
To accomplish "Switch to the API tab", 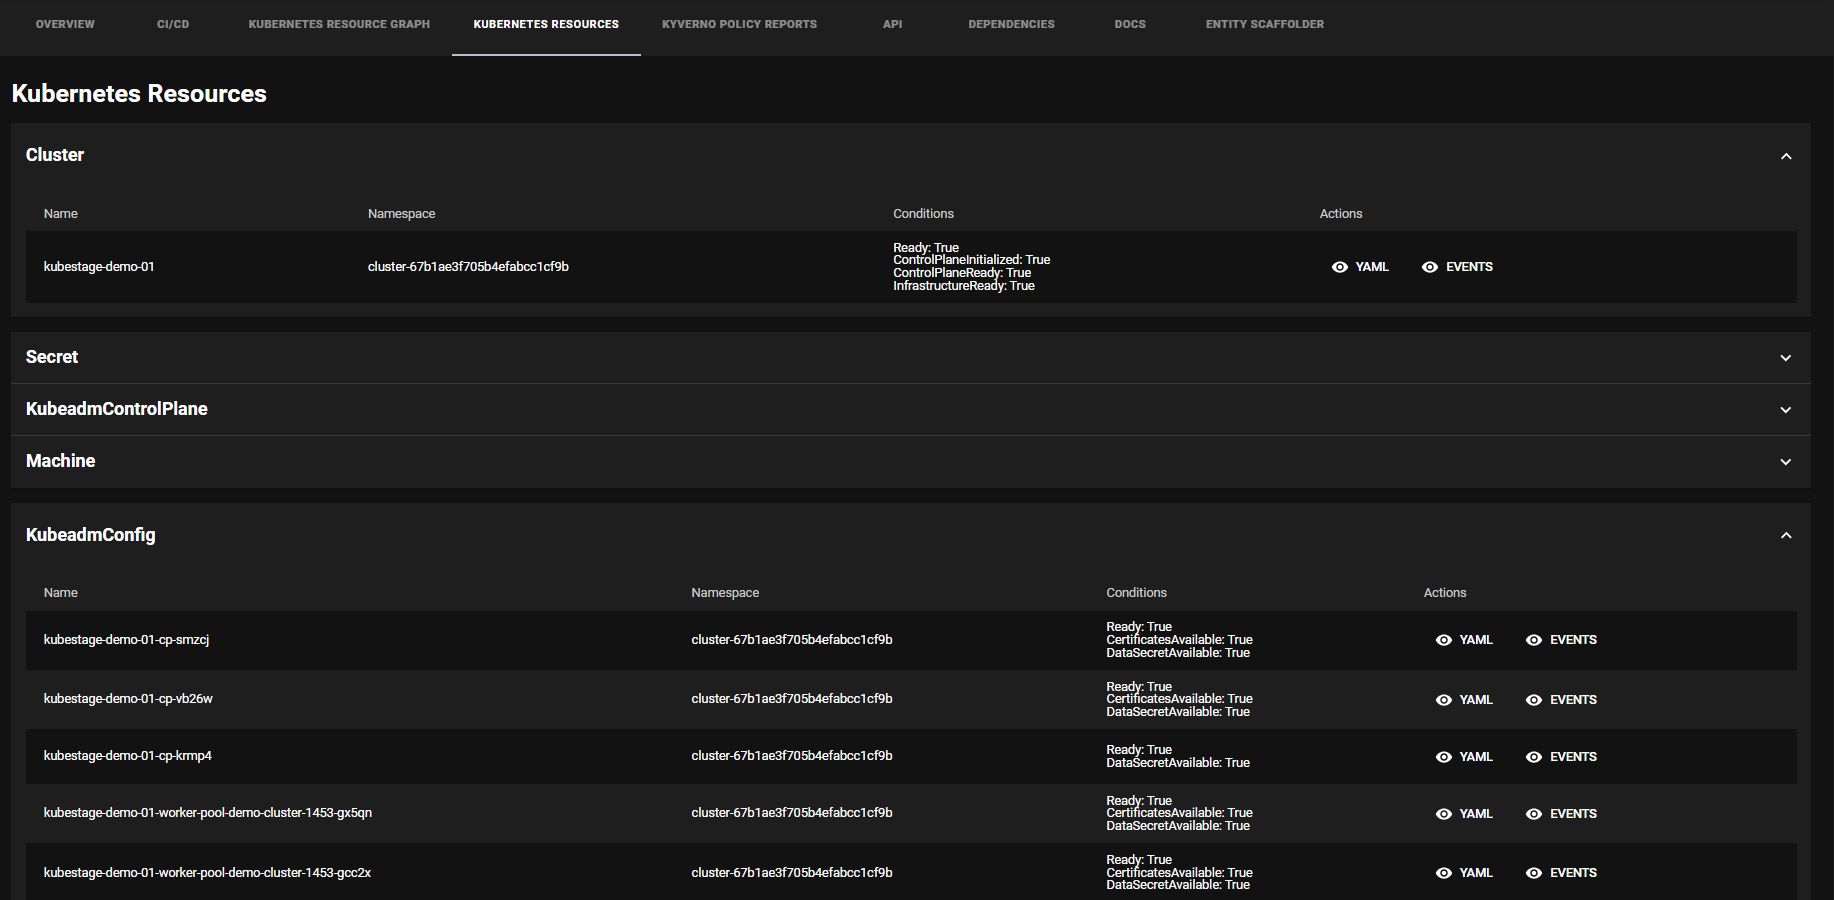I will 892,24.
